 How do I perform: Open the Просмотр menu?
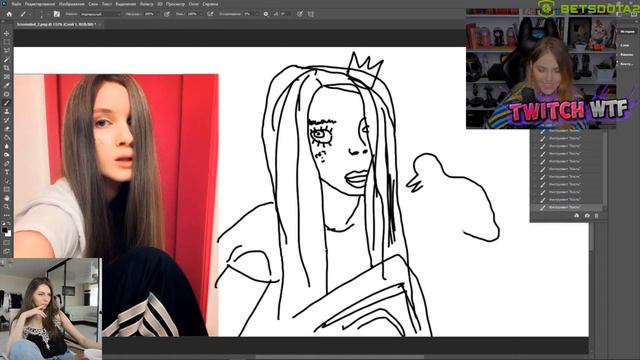coord(175,4)
